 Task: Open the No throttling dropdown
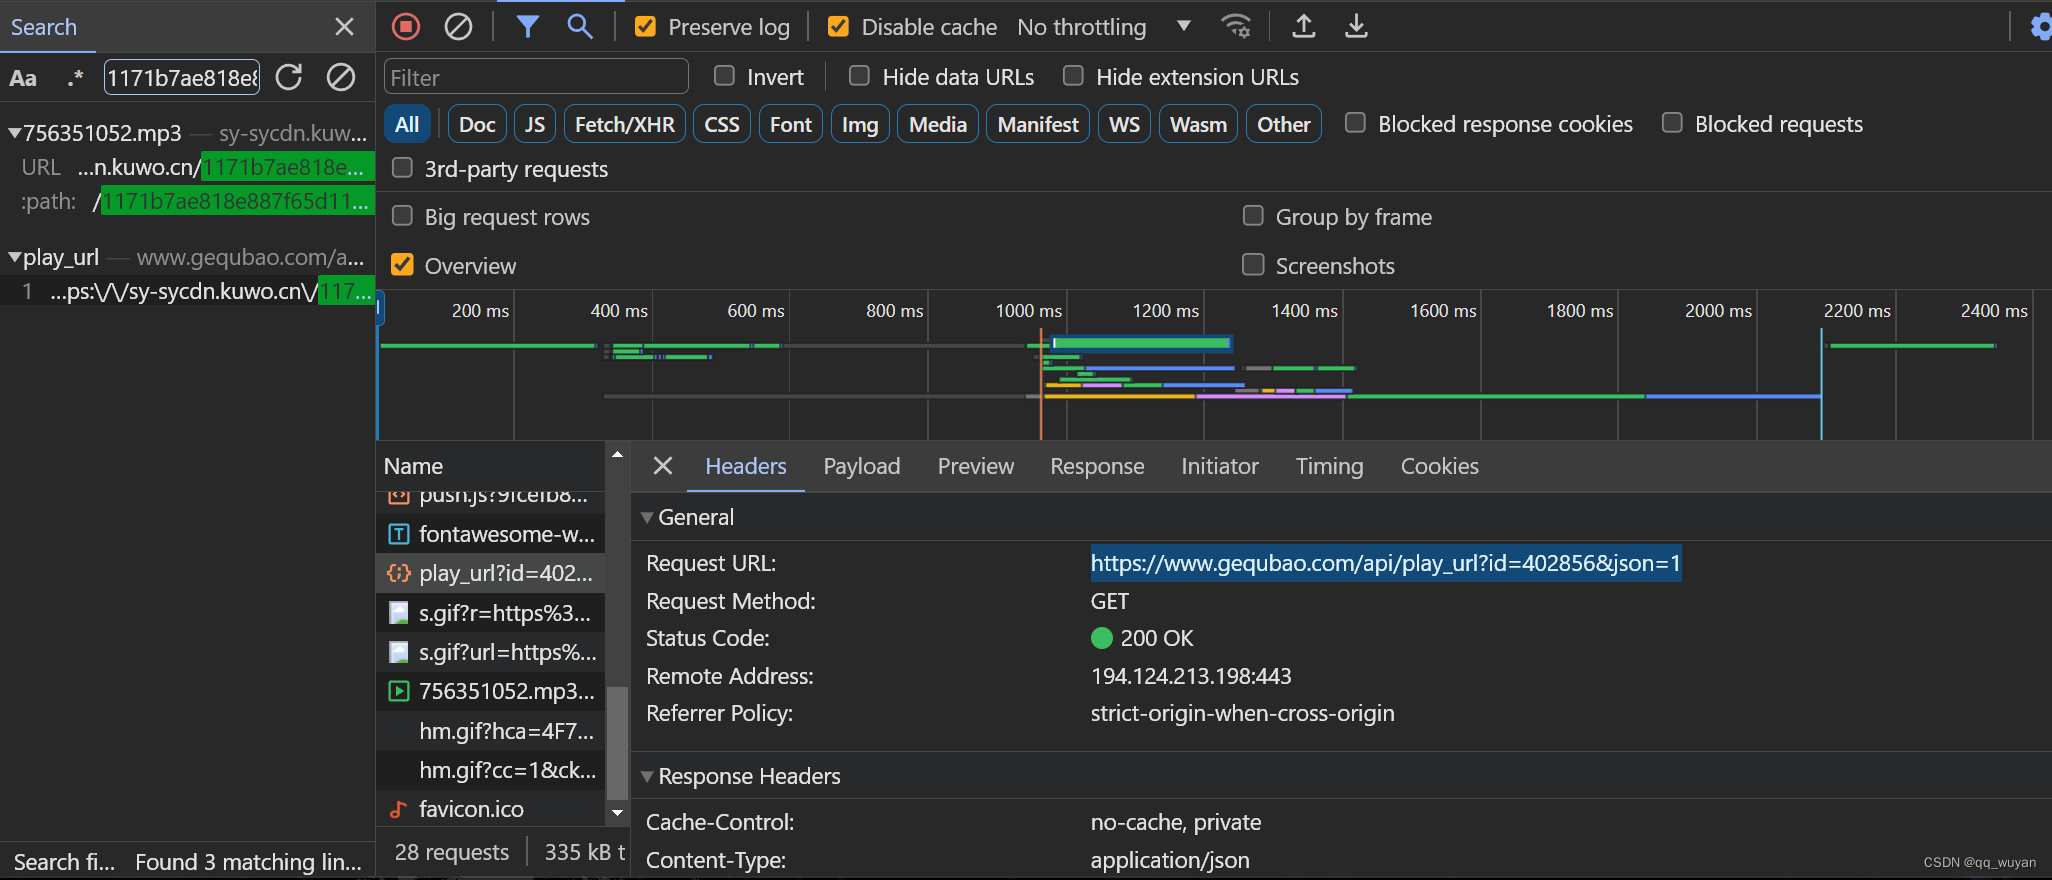coord(1104,27)
